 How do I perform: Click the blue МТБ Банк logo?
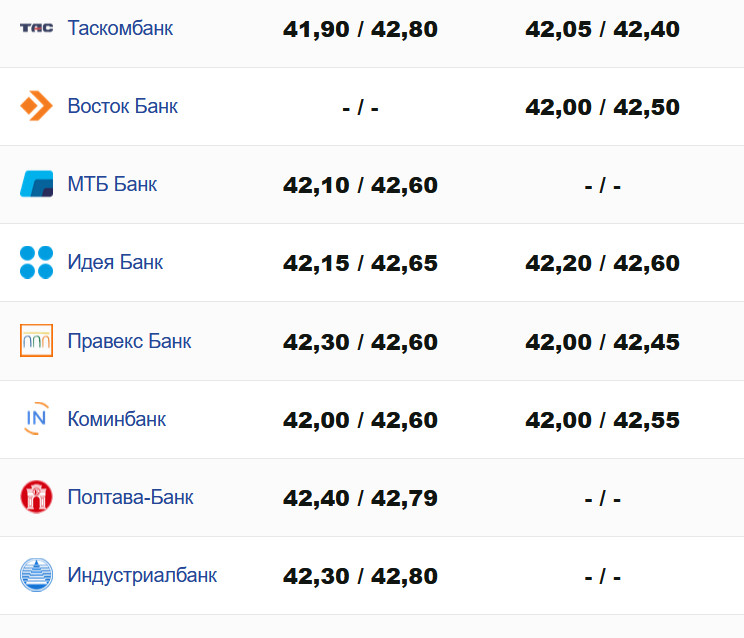(37, 184)
